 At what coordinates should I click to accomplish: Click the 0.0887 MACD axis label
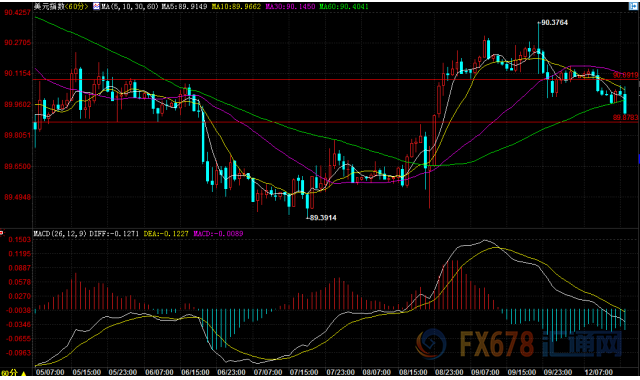point(20,268)
